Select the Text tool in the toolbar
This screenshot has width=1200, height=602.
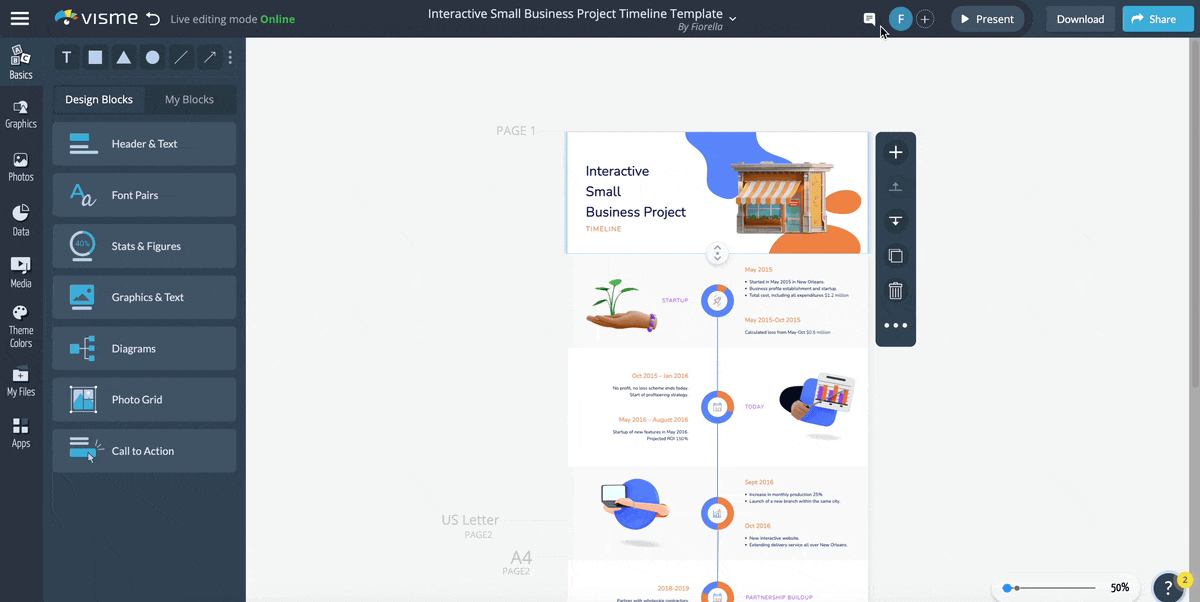[66, 57]
